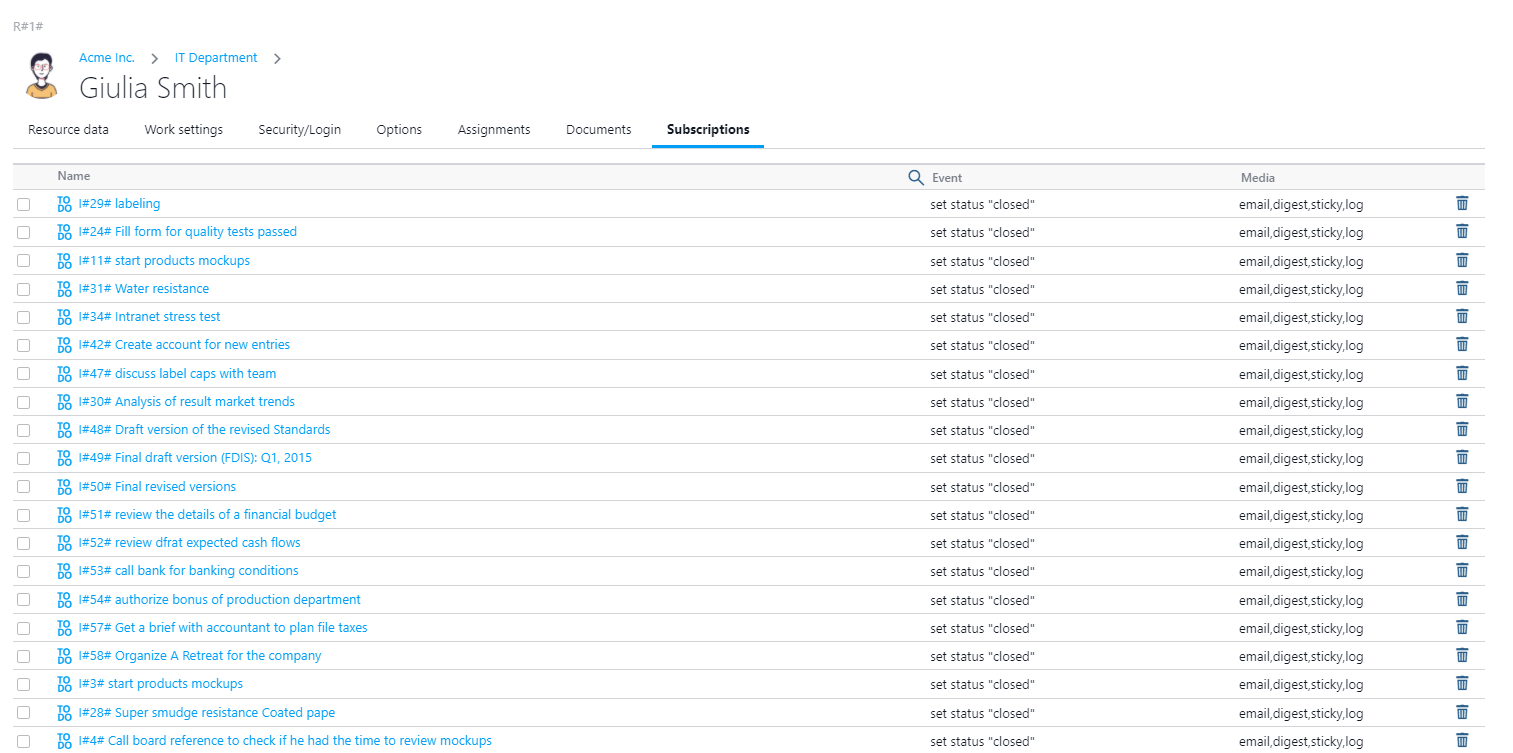Viewport: 1513px width, 753px height.
Task: Expand the chevron after IT Department breadcrumb
Action: pyautogui.click(x=277, y=59)
